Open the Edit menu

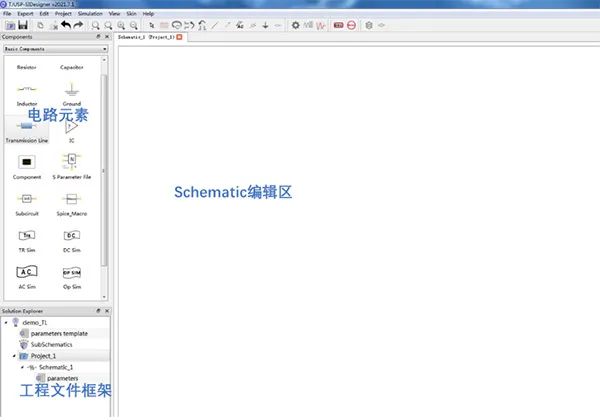click(x=44, y=13)
